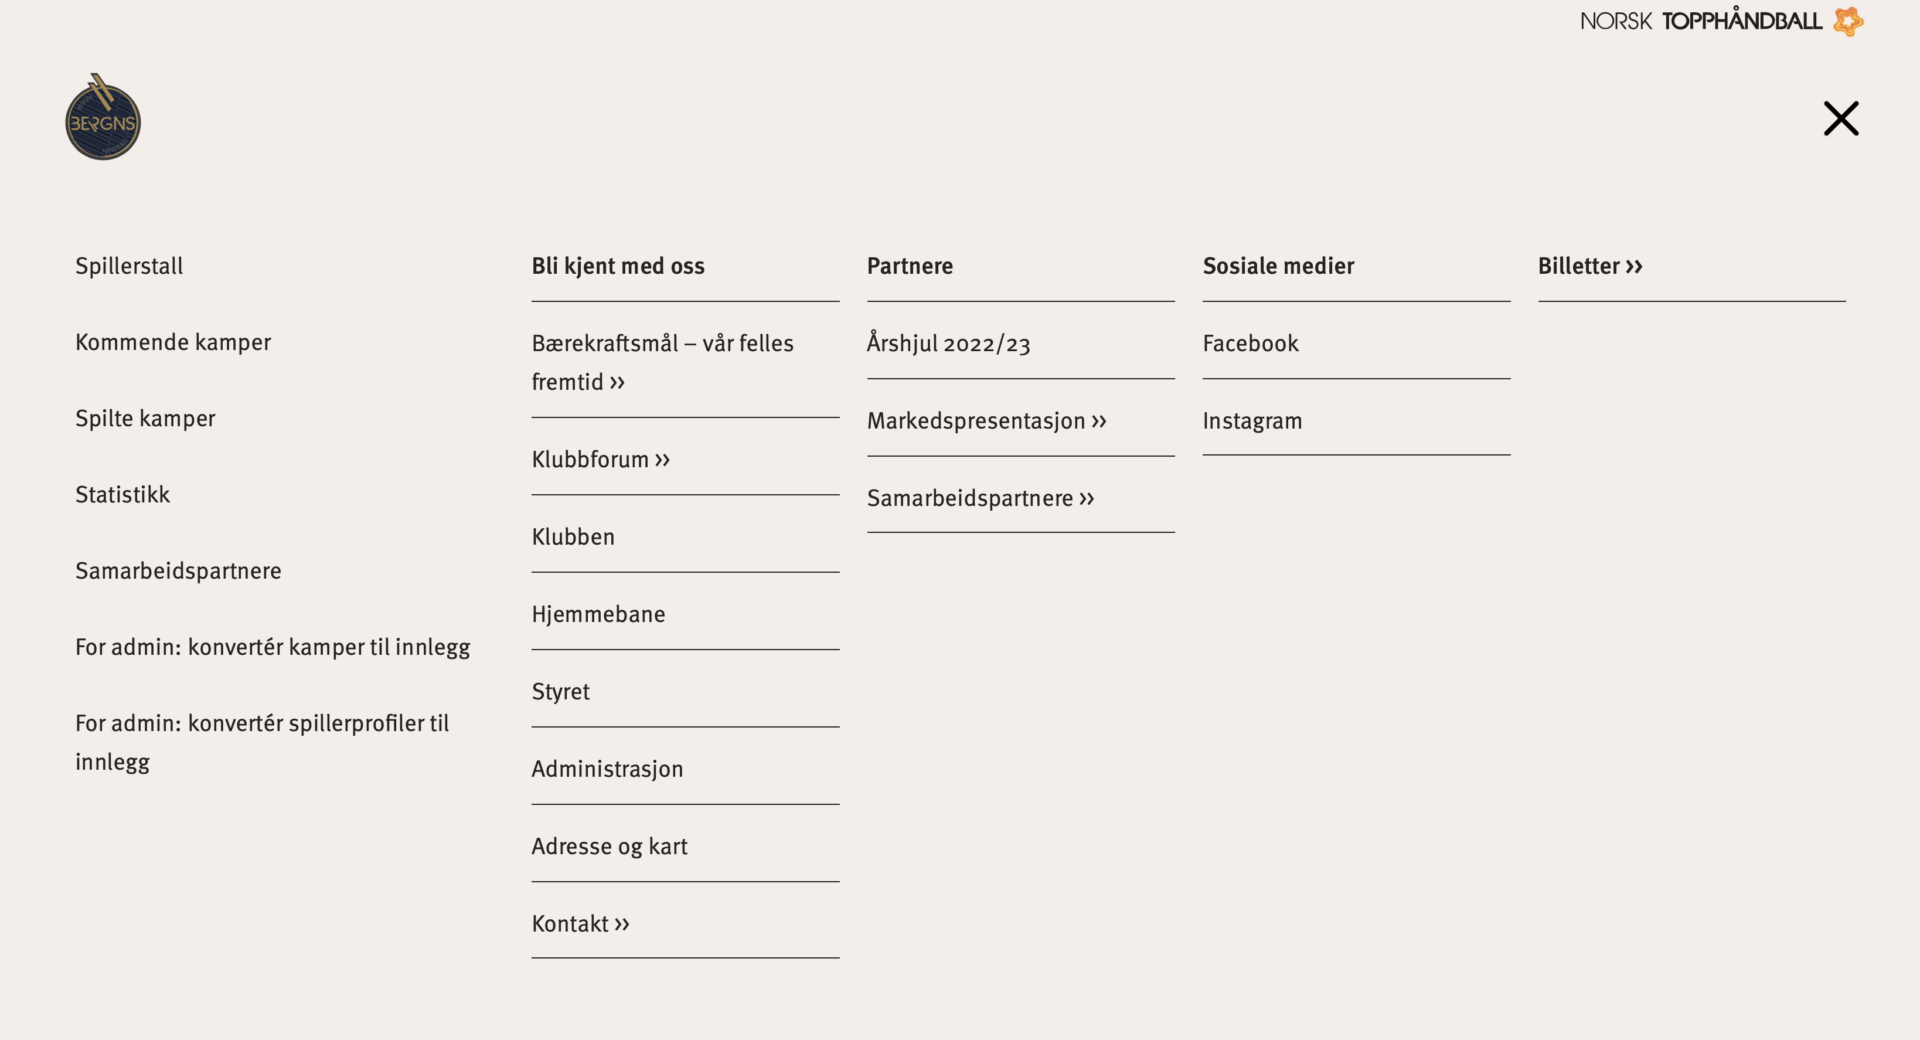View the Styret page
The image size is (1920, 1040).
(x=560, y=691)
